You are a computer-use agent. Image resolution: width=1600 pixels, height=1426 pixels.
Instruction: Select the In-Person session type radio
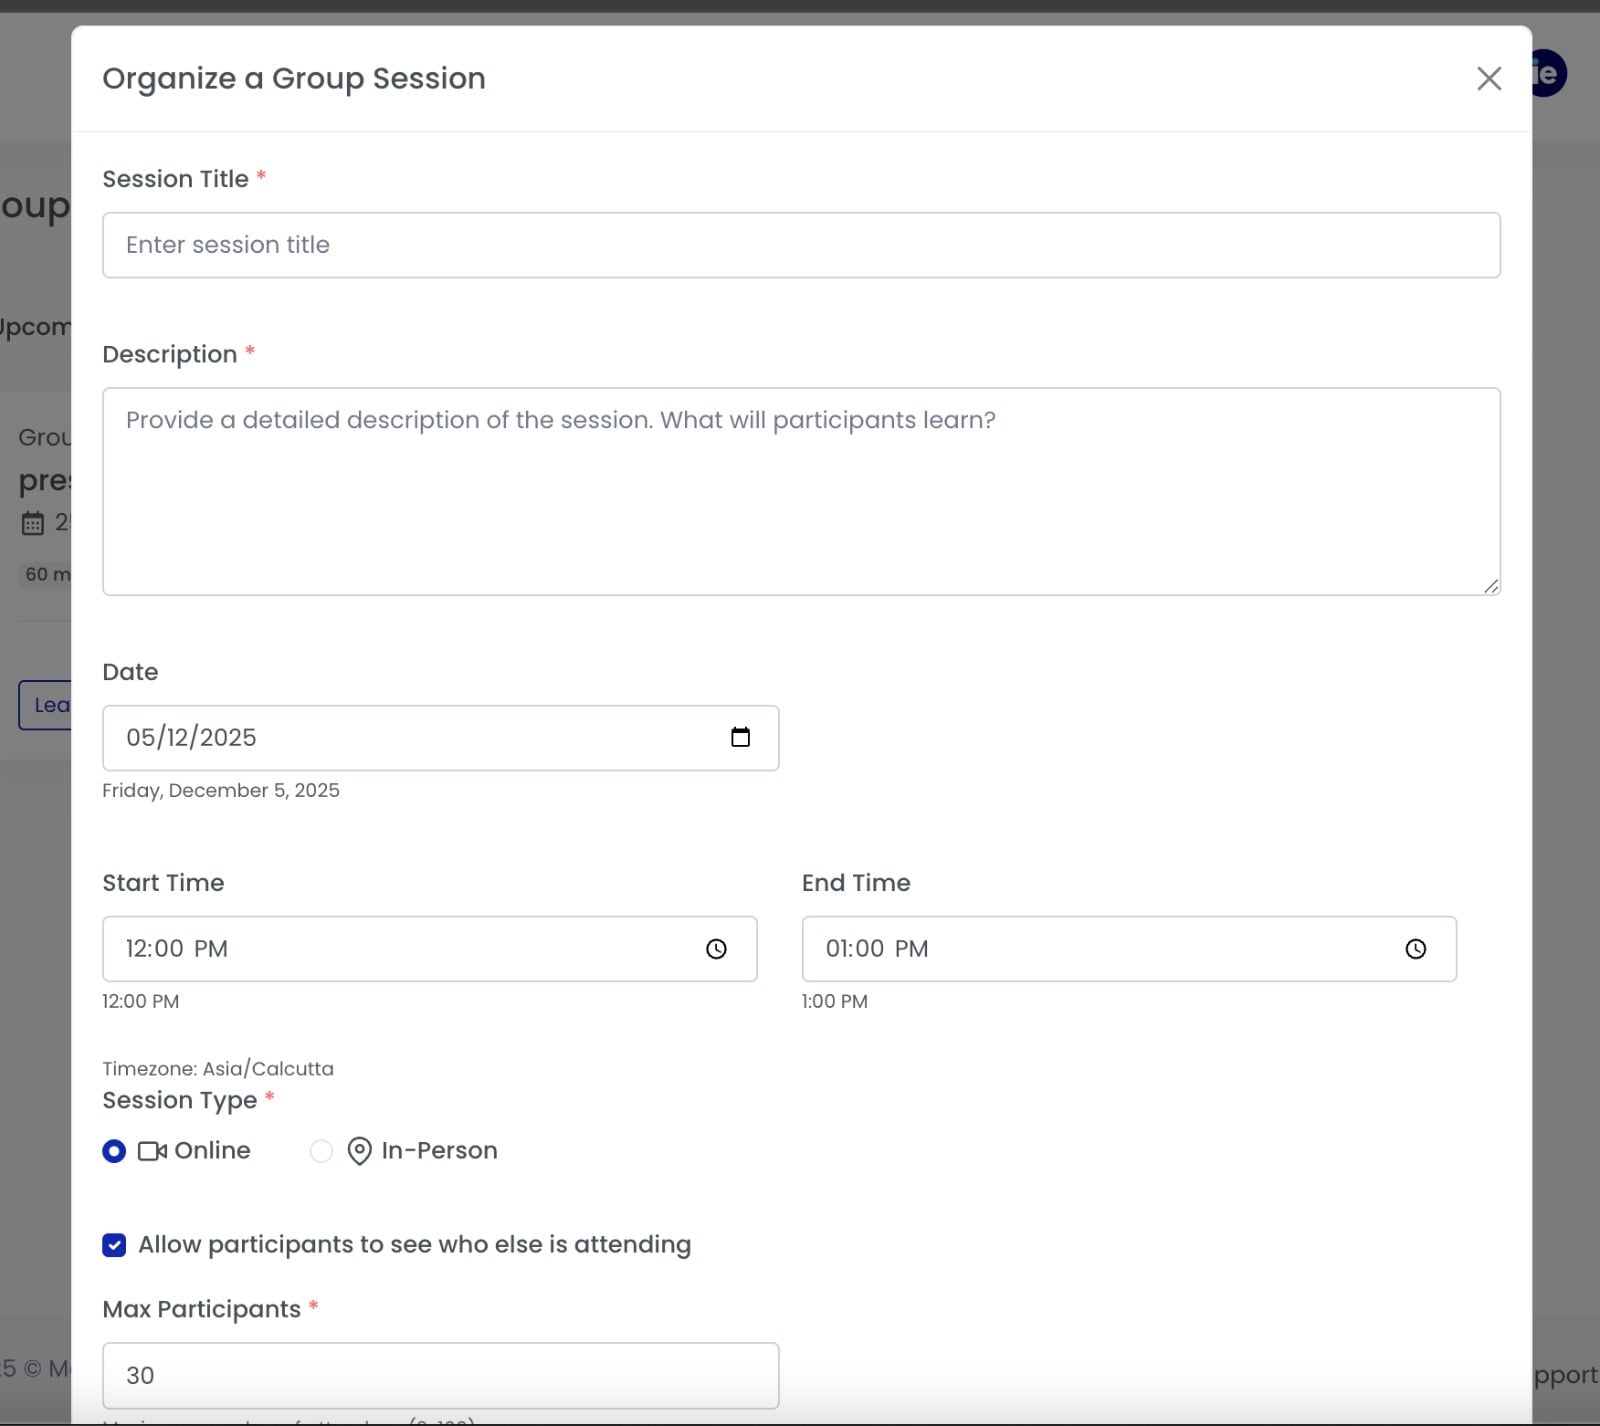[321, 1151]
